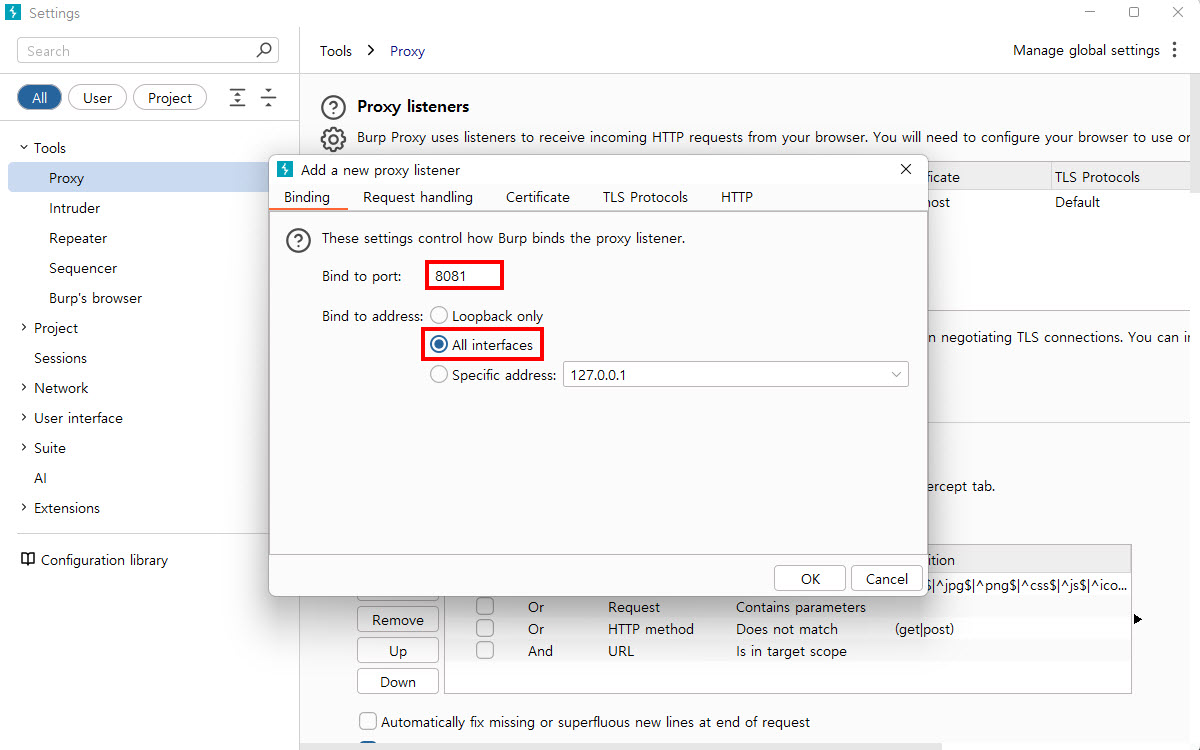
Task: Select the User settings filter toggle
Action: [x=97, y=97]
